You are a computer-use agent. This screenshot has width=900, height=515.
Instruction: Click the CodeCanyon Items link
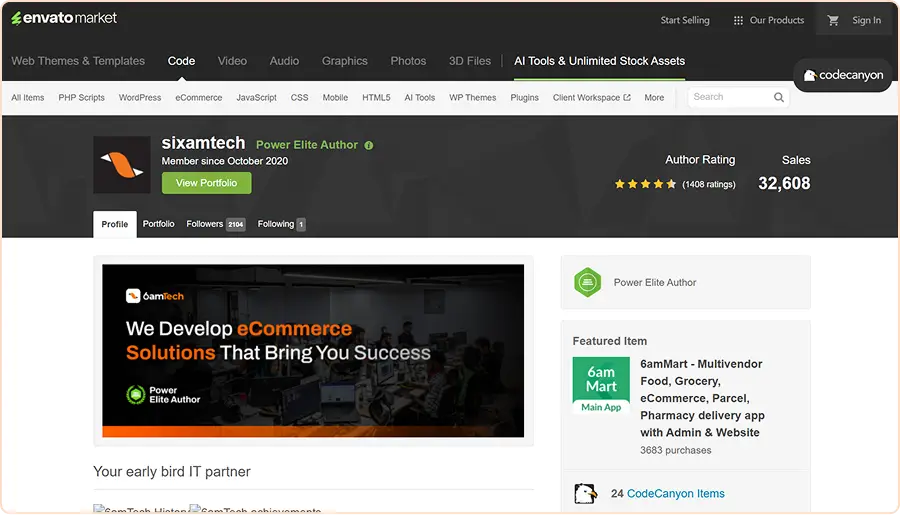[676, 493]
